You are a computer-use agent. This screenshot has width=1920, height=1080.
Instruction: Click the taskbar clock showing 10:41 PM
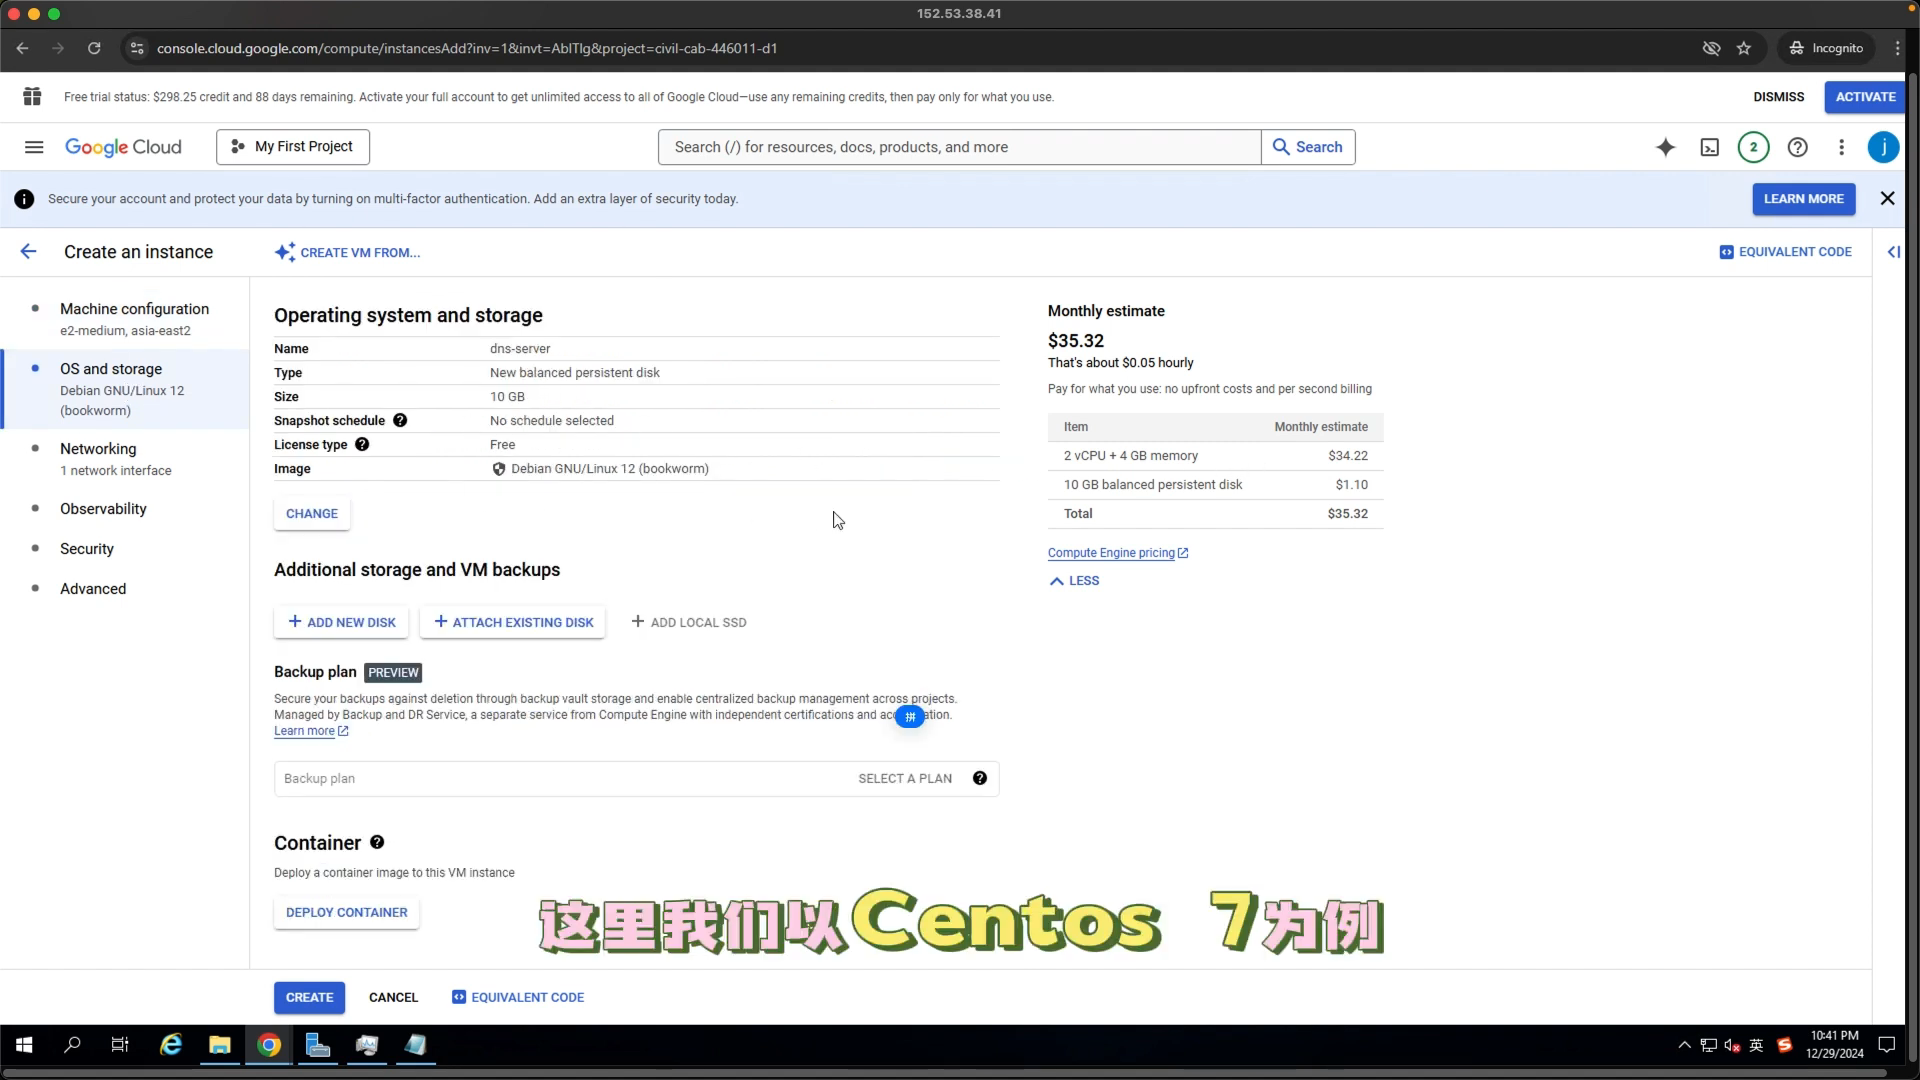1834,1045
